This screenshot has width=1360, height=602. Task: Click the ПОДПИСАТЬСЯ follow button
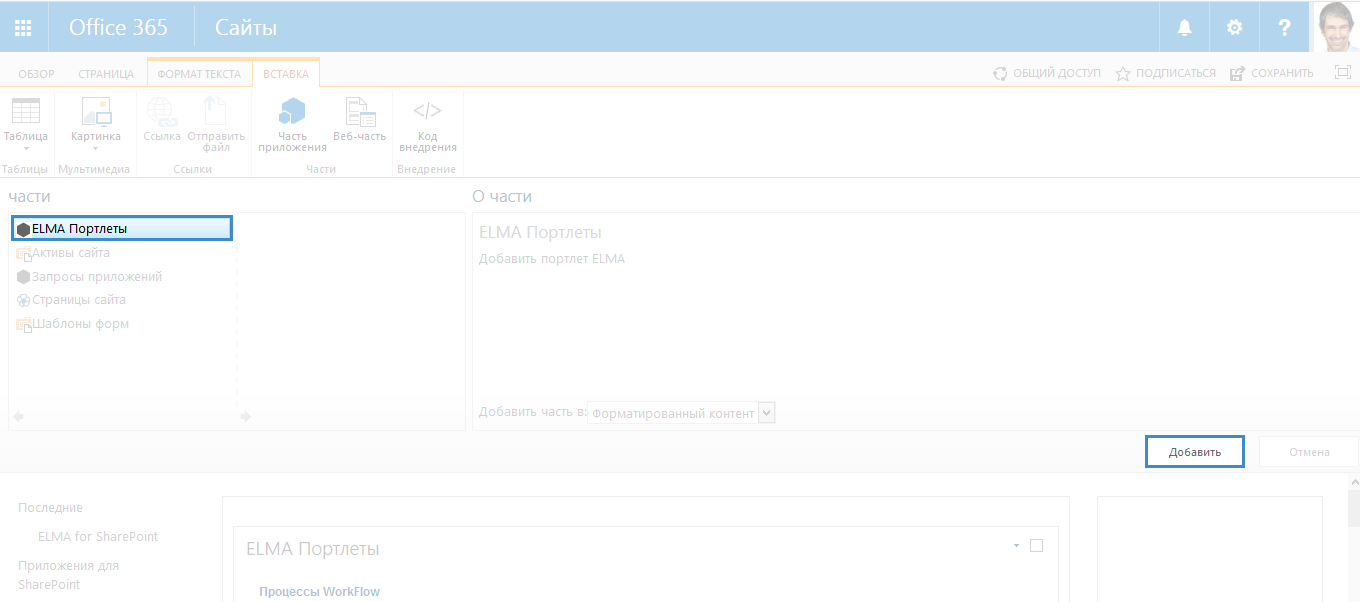(x=1166, y=73)
